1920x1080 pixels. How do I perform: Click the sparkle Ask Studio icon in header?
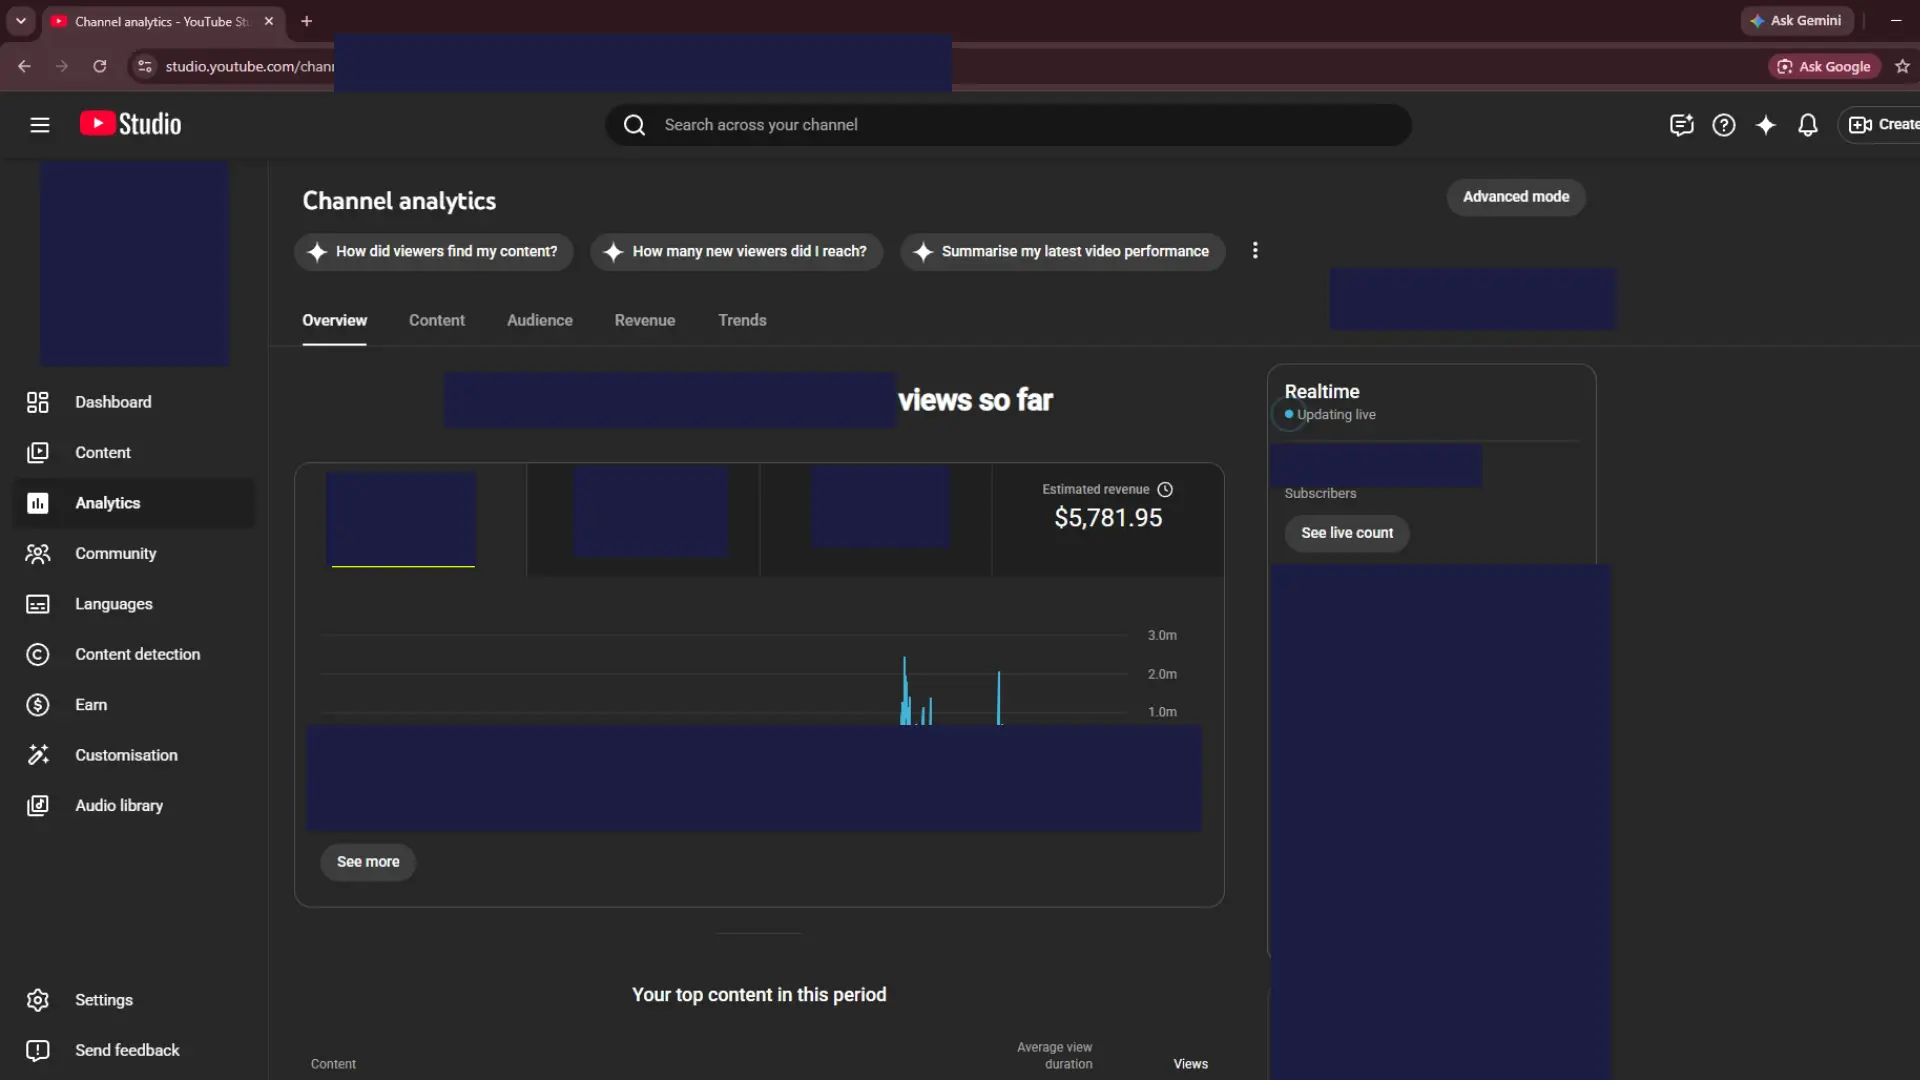[x=1766, y=125]
